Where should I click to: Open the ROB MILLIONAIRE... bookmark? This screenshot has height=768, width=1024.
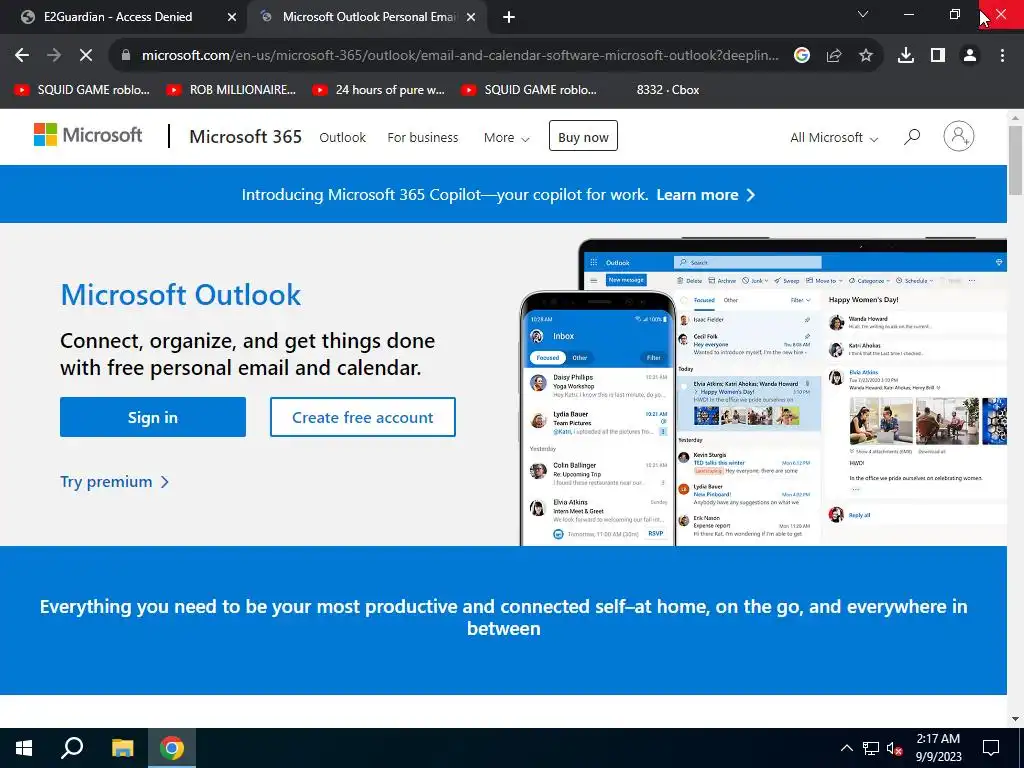(231, 90)
